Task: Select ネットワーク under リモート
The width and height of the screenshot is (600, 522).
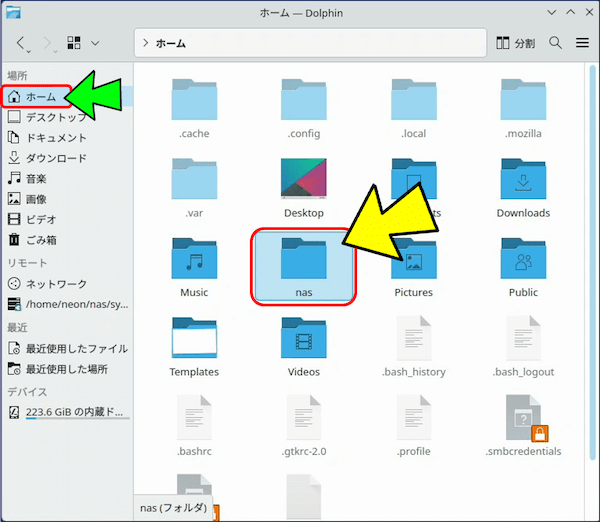Action: [55, 284]
